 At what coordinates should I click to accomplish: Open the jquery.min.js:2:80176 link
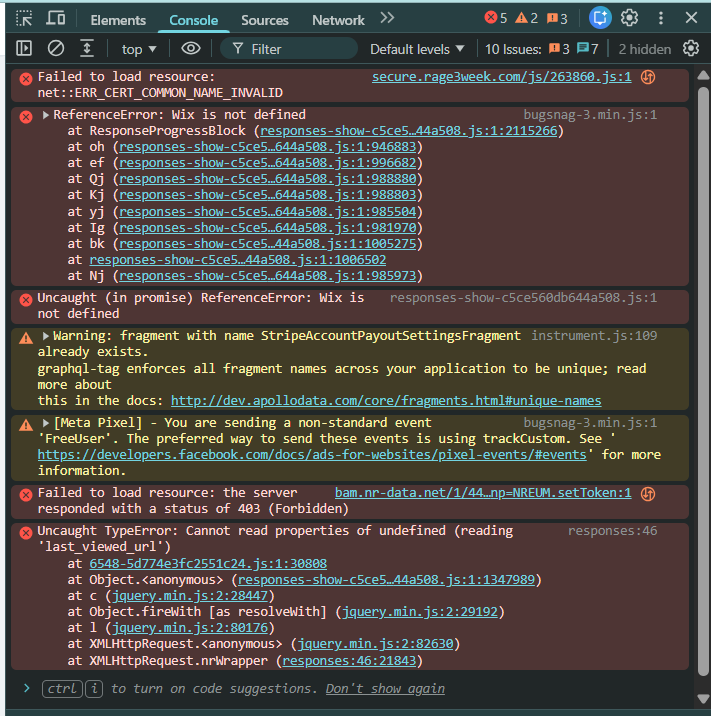tap(190, 628)
